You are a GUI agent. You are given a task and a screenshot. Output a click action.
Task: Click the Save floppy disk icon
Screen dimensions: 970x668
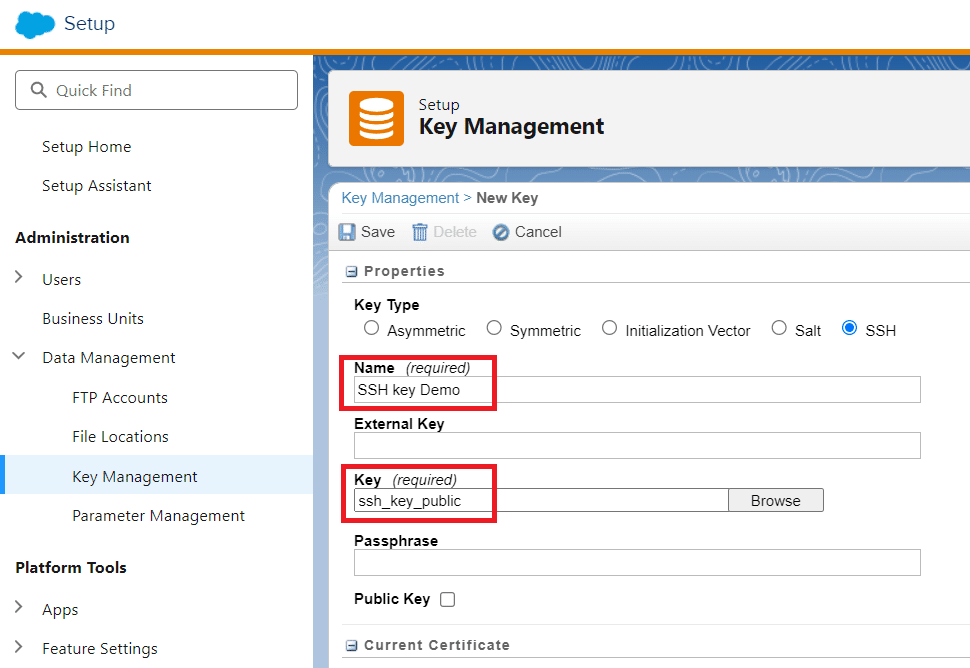pos(347,232)
